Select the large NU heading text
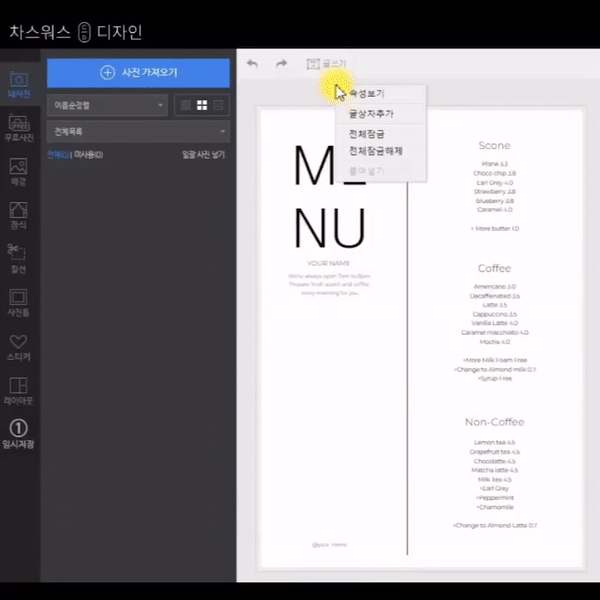This screenshot has width=600, height=600. (x=330, y=228)
